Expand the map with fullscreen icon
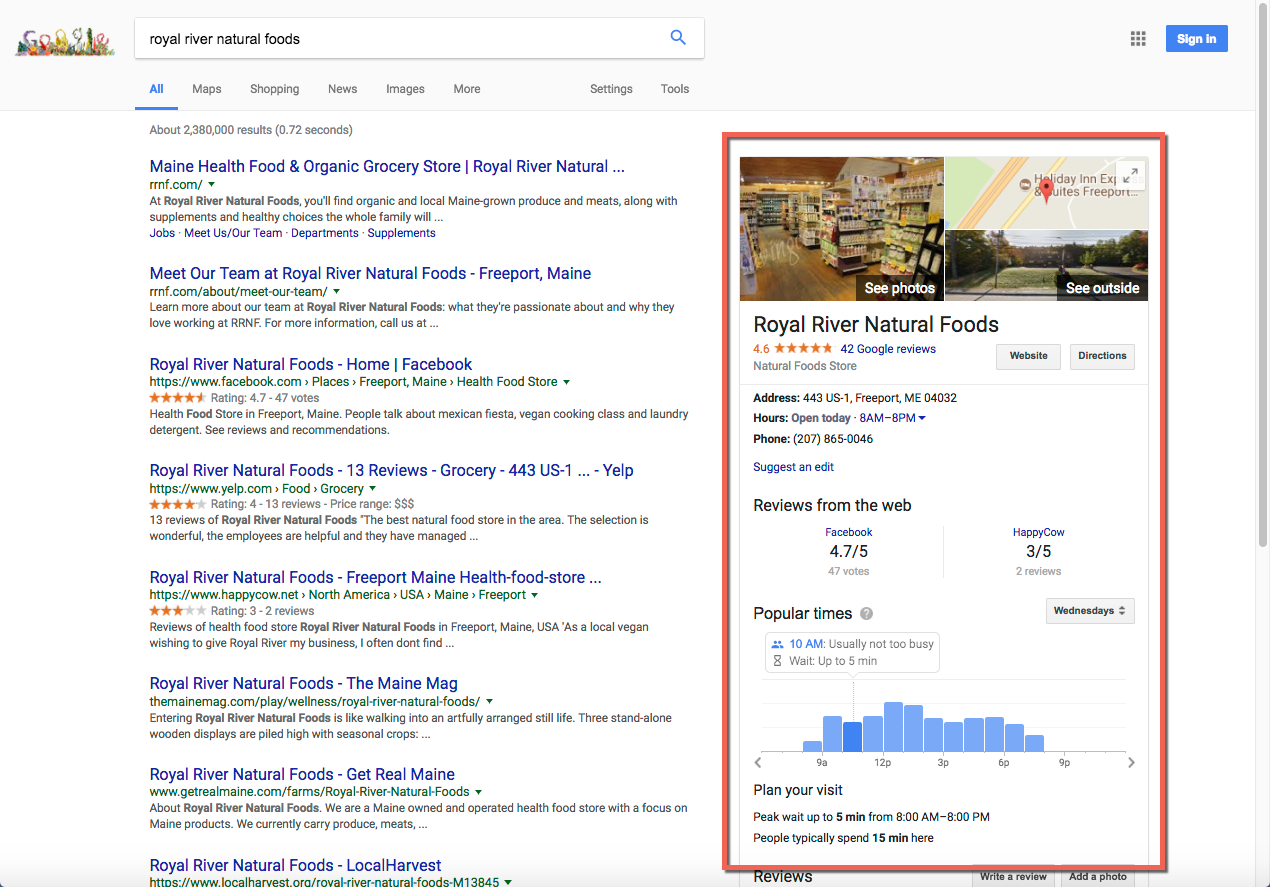 [1130, 175]
